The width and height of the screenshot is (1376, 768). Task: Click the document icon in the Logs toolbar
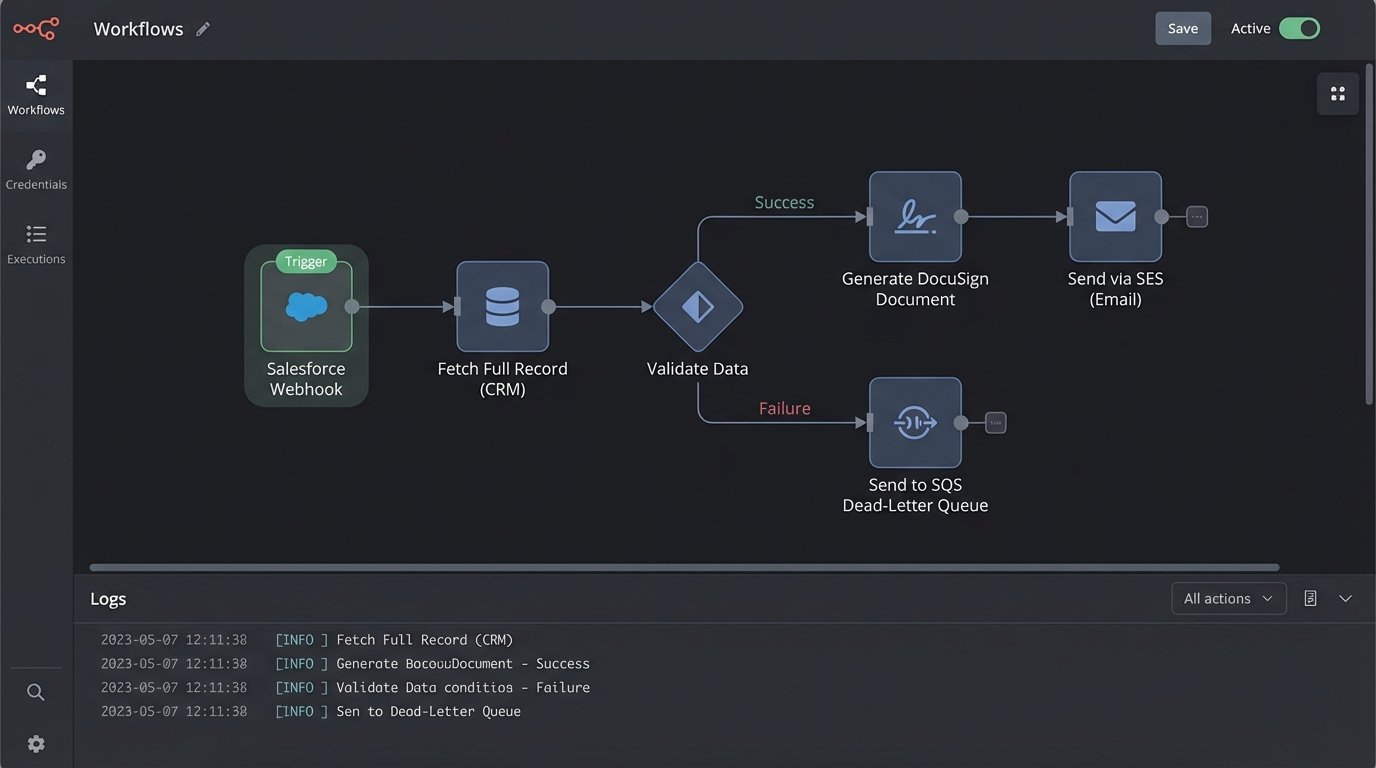pos(1310,597)
